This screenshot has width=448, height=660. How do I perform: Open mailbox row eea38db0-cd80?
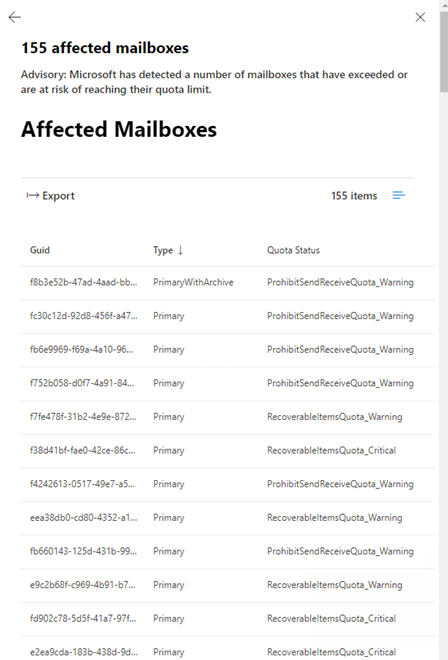pos(227,518)
